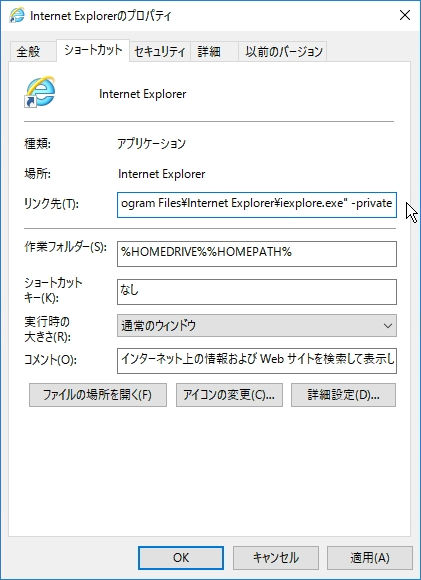Image resolution: width=421 pixels, height=580 pixels.
Task: Click the 実行時の大きさ(R): label
Action: click(47, 329)
